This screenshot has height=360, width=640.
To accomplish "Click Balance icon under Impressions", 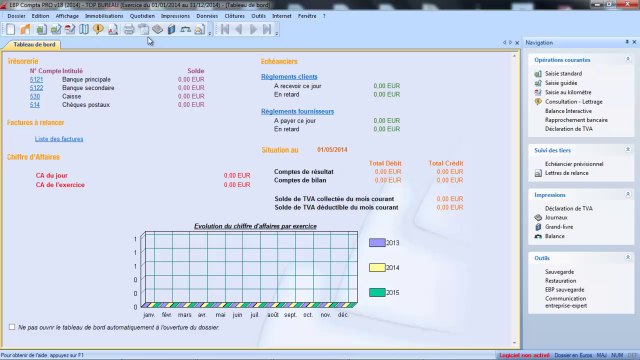I will pos(538,236).
